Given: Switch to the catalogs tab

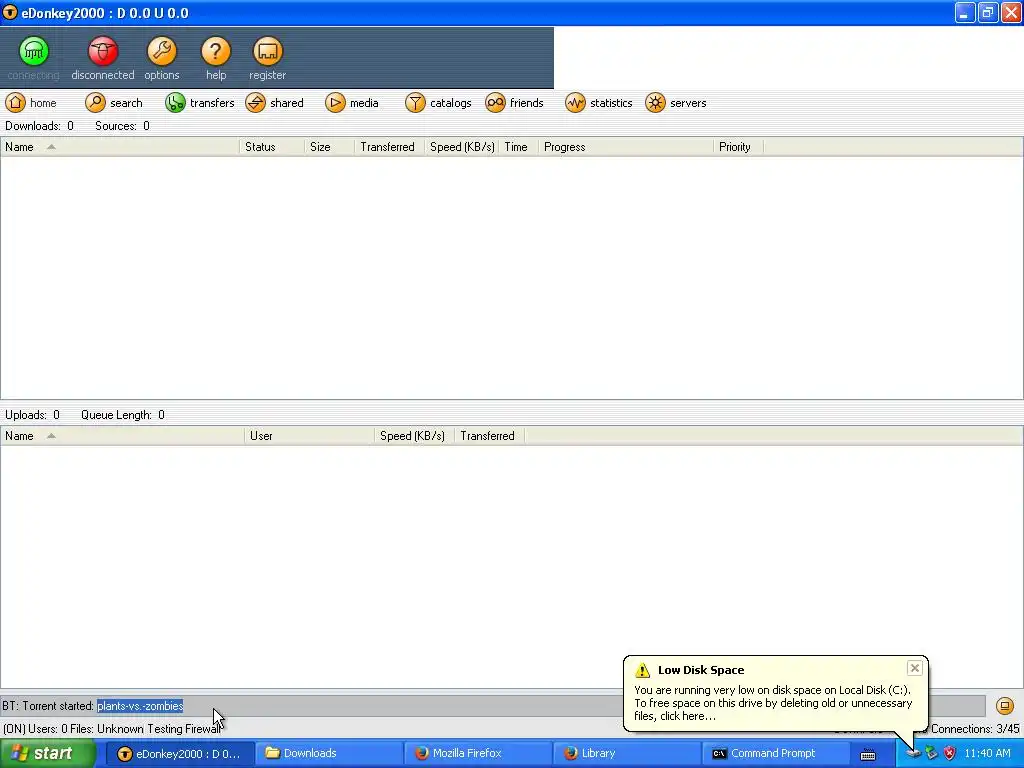Looking at the screenshot, I should (438, 103).
